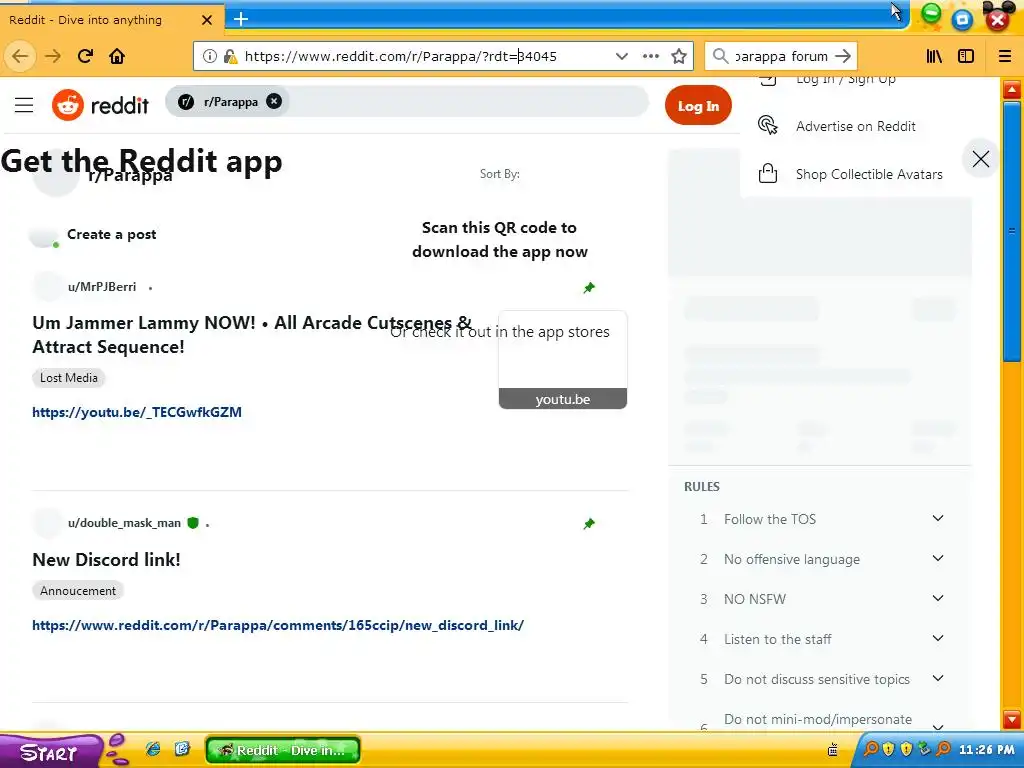1024x768 pixels.
Task: Open the new_discord_link comments URL
Action: coord(278,625)
